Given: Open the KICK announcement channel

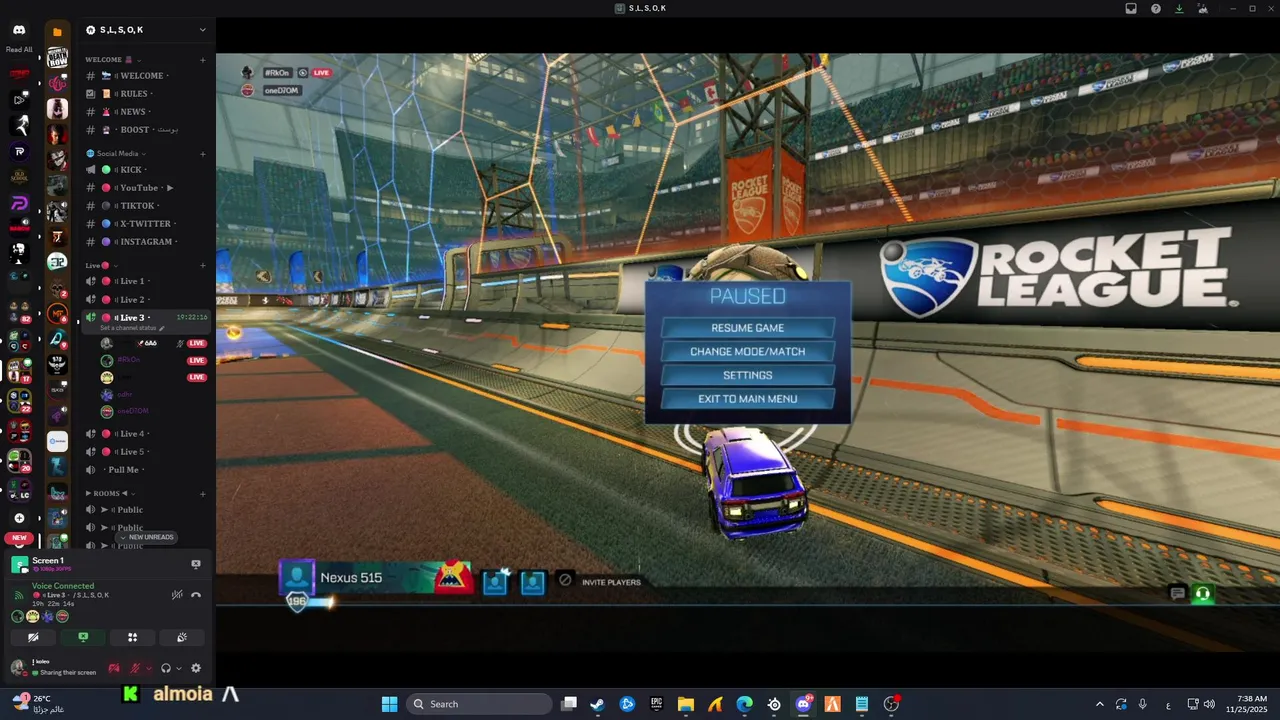Looking at the screenshot, I should click(x=146, y=170).
